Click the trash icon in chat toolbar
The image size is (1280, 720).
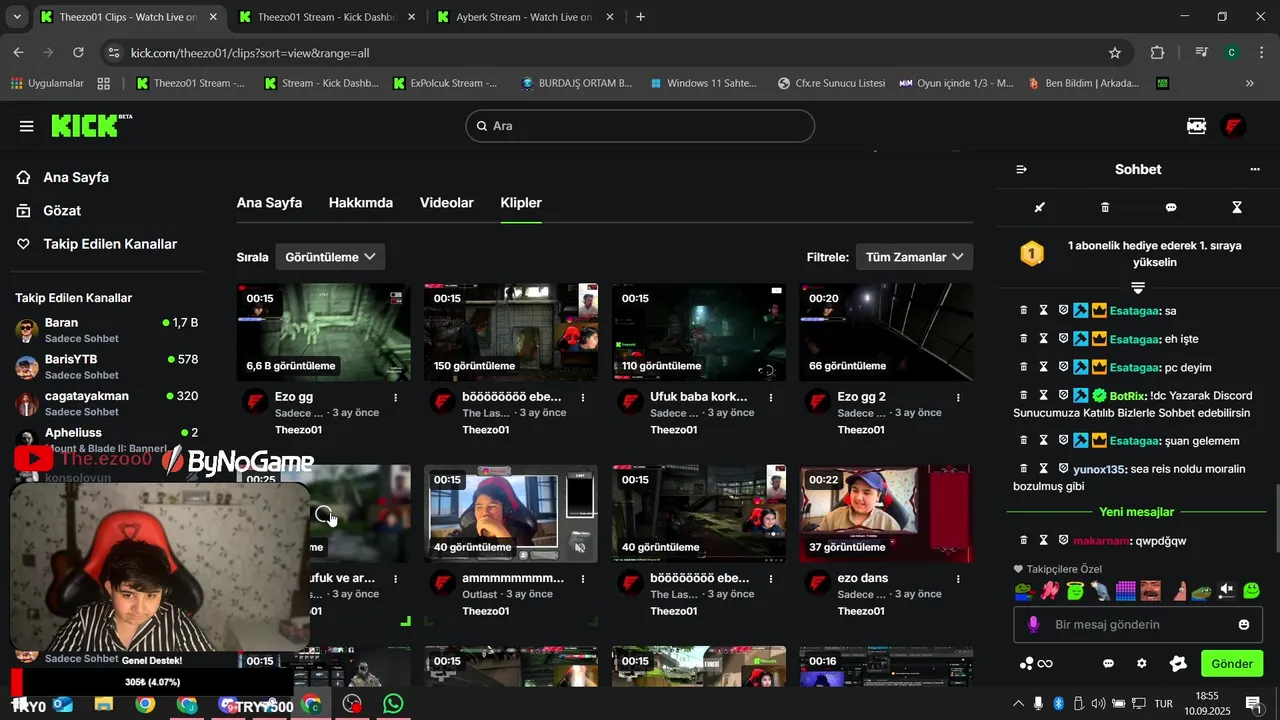point(1105,208)
